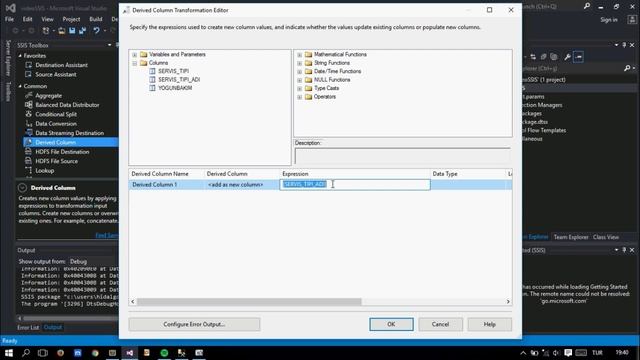The image size is (640, 360).
Task: Click the Destination Assistant icon in SSIS Toolbox
Action: [x=29, y=65]
